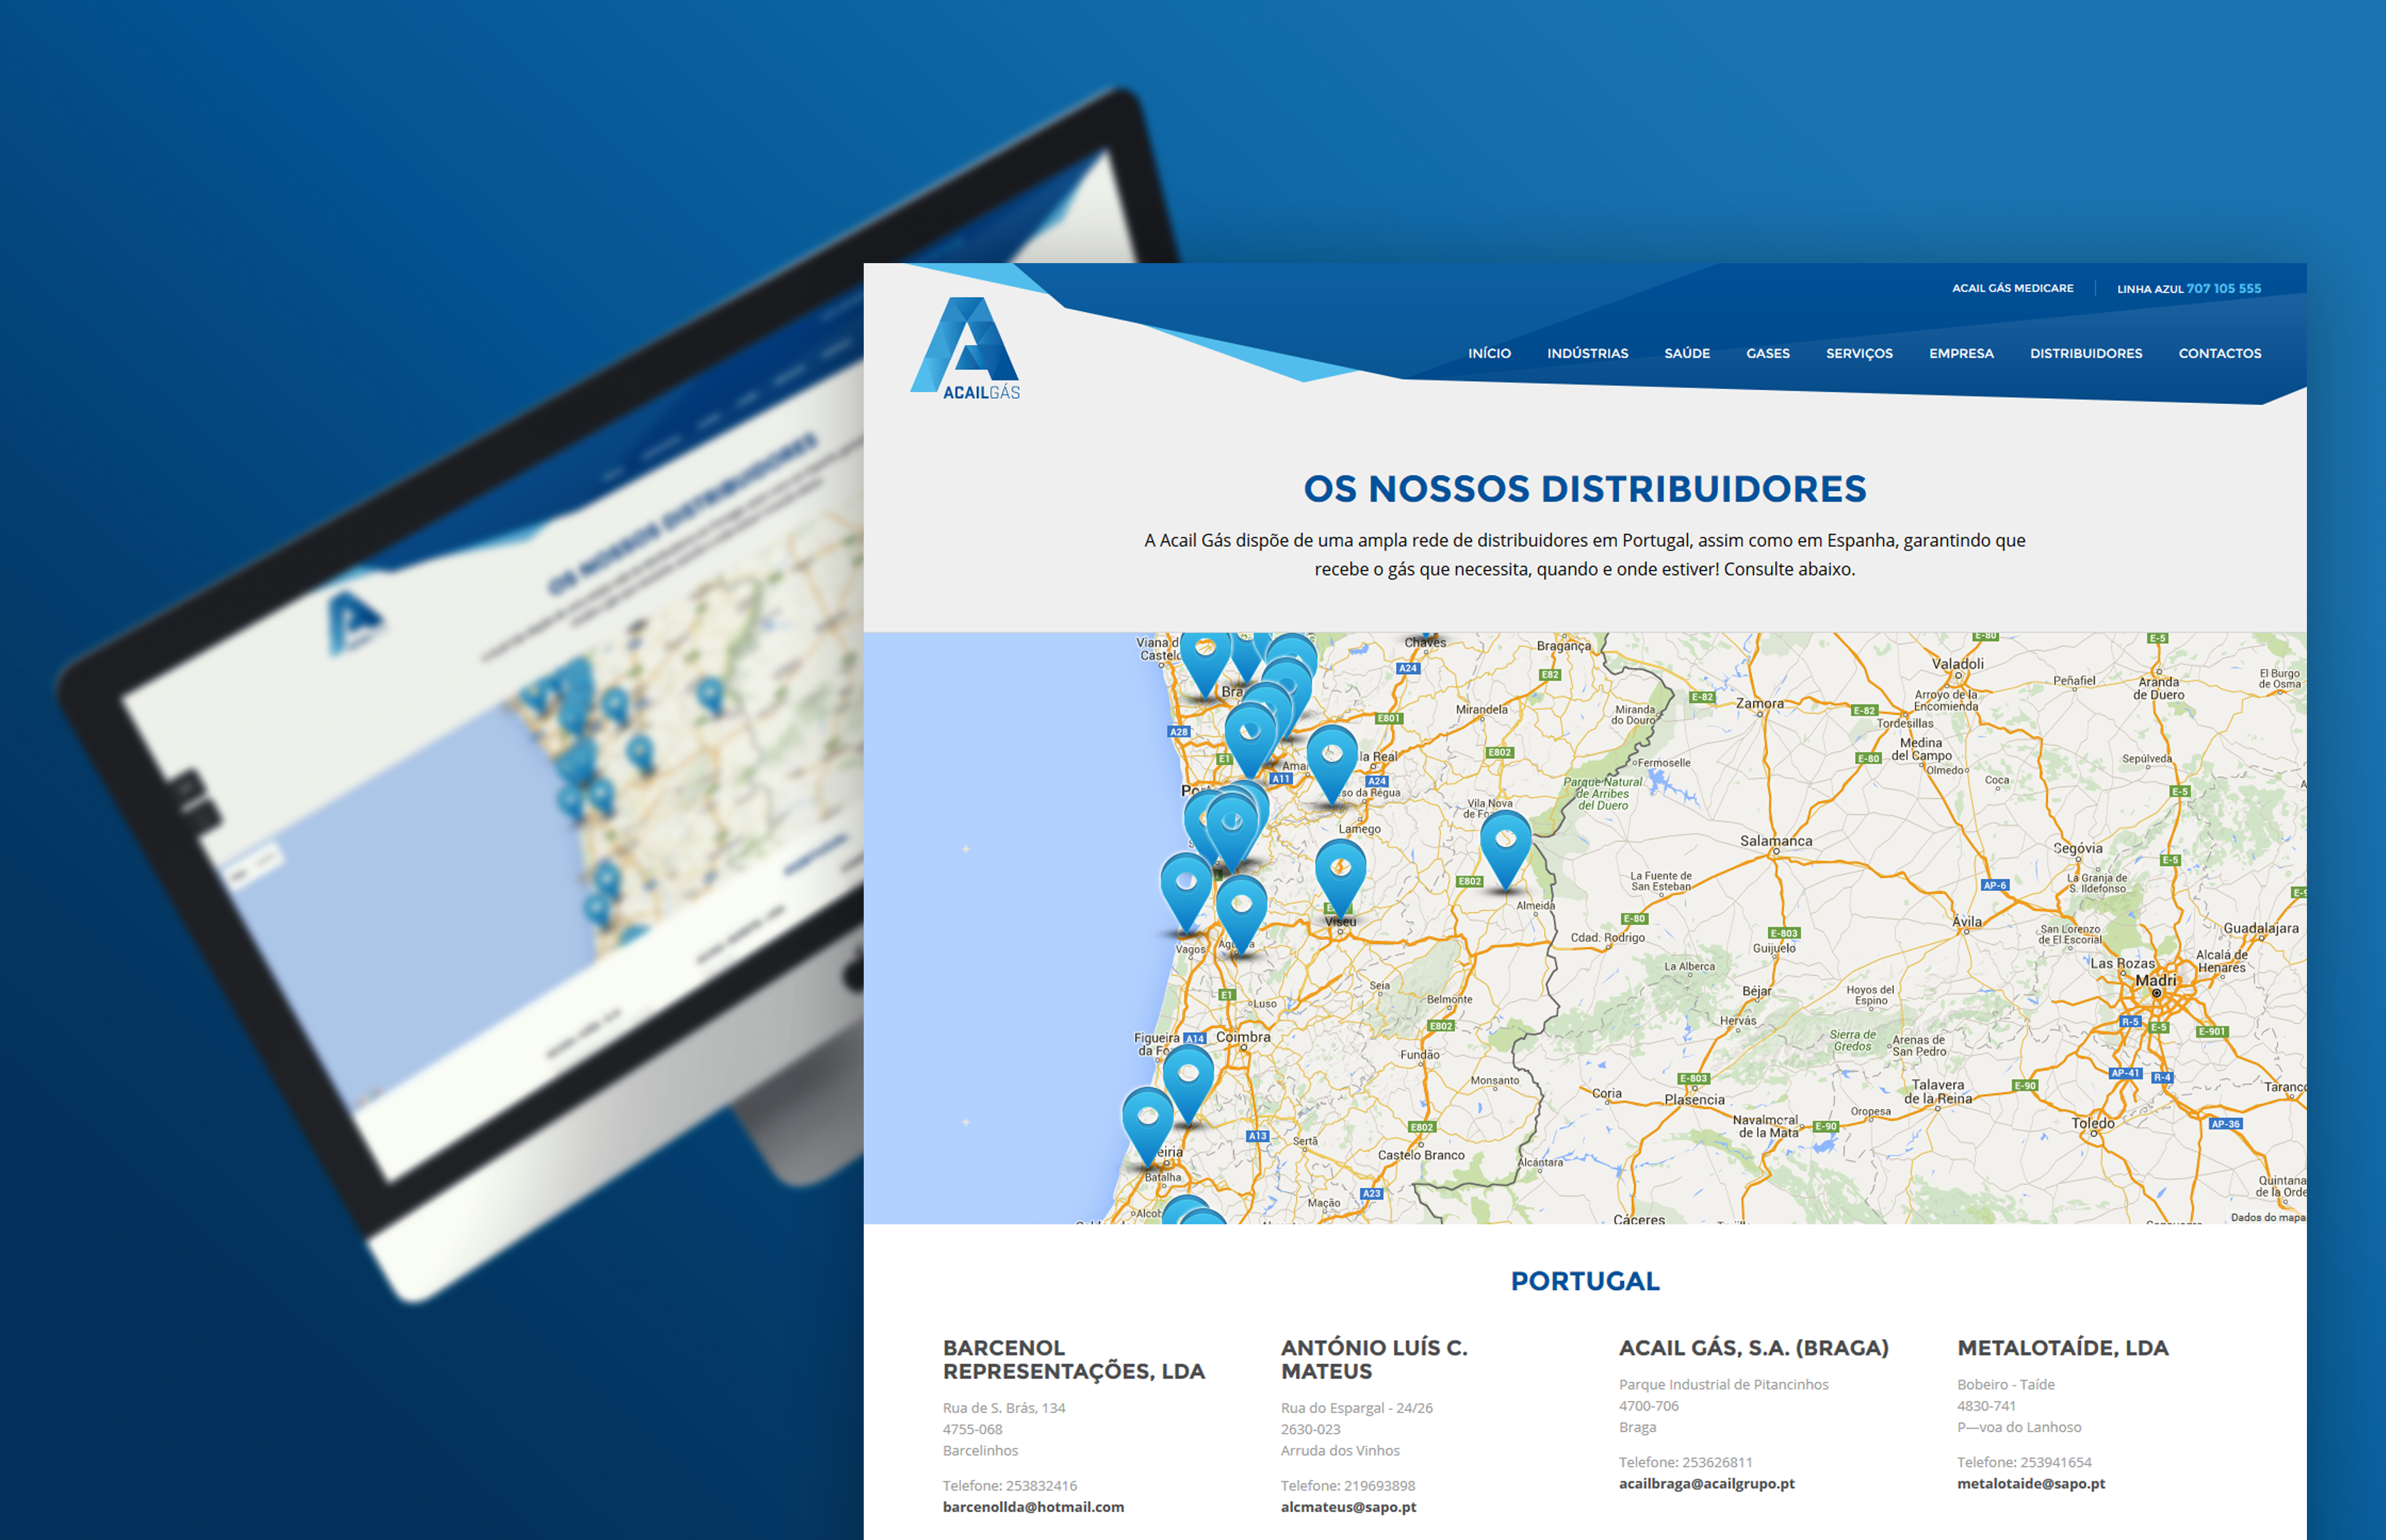
Task: Click the Acail Gás, S.A. (Braga) heading
Action: tap(1753, 1347)
